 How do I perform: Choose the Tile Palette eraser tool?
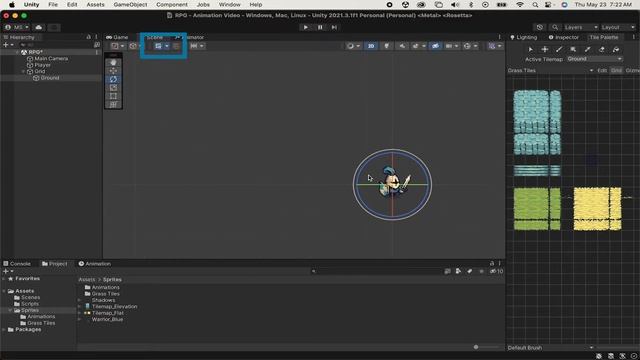tap(602, 49)
